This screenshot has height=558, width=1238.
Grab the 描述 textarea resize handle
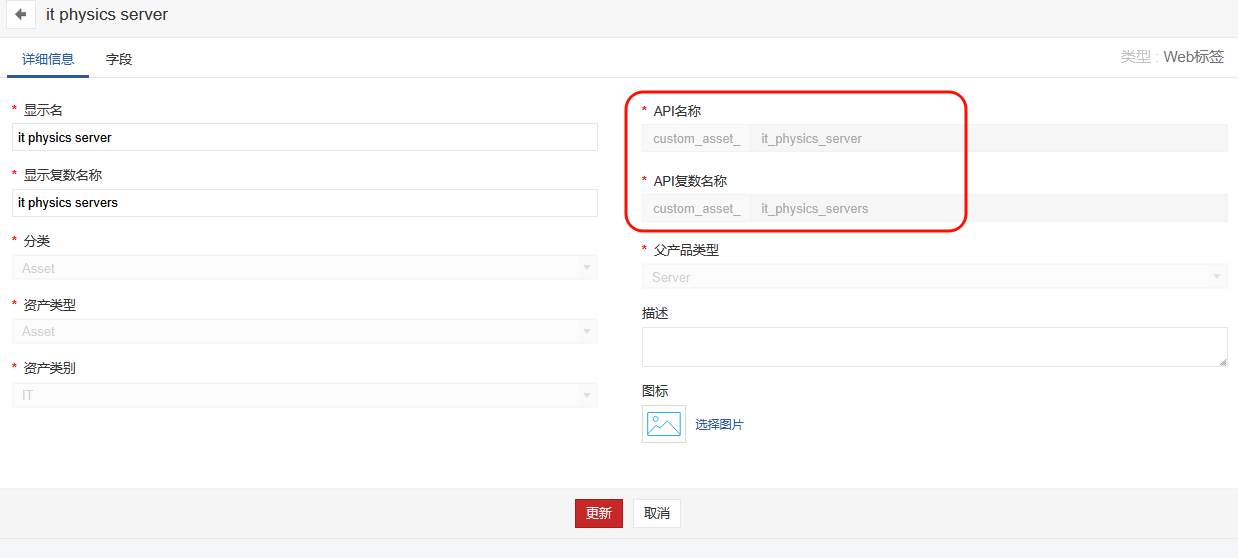coord(1222,361)
